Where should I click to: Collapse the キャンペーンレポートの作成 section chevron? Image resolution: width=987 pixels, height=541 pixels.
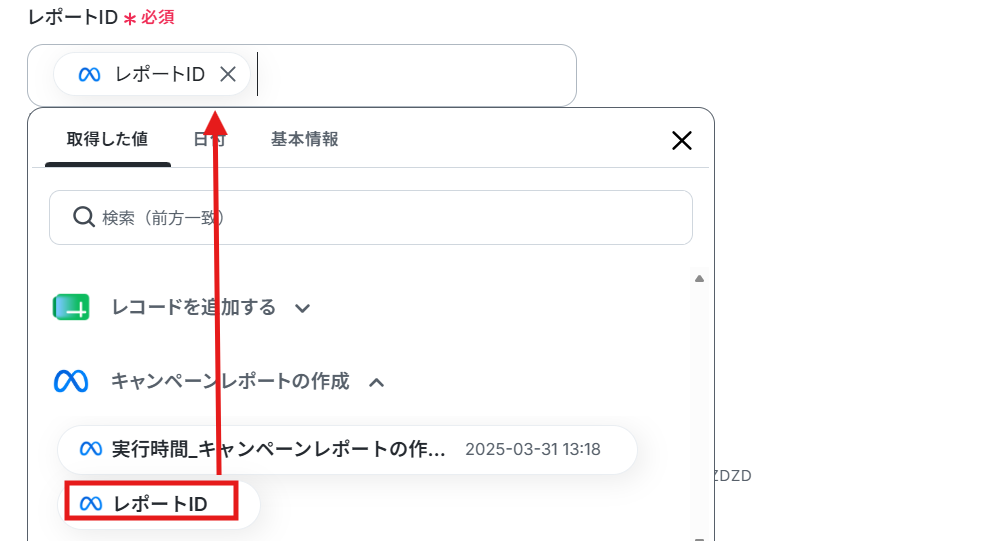(376, 382)
